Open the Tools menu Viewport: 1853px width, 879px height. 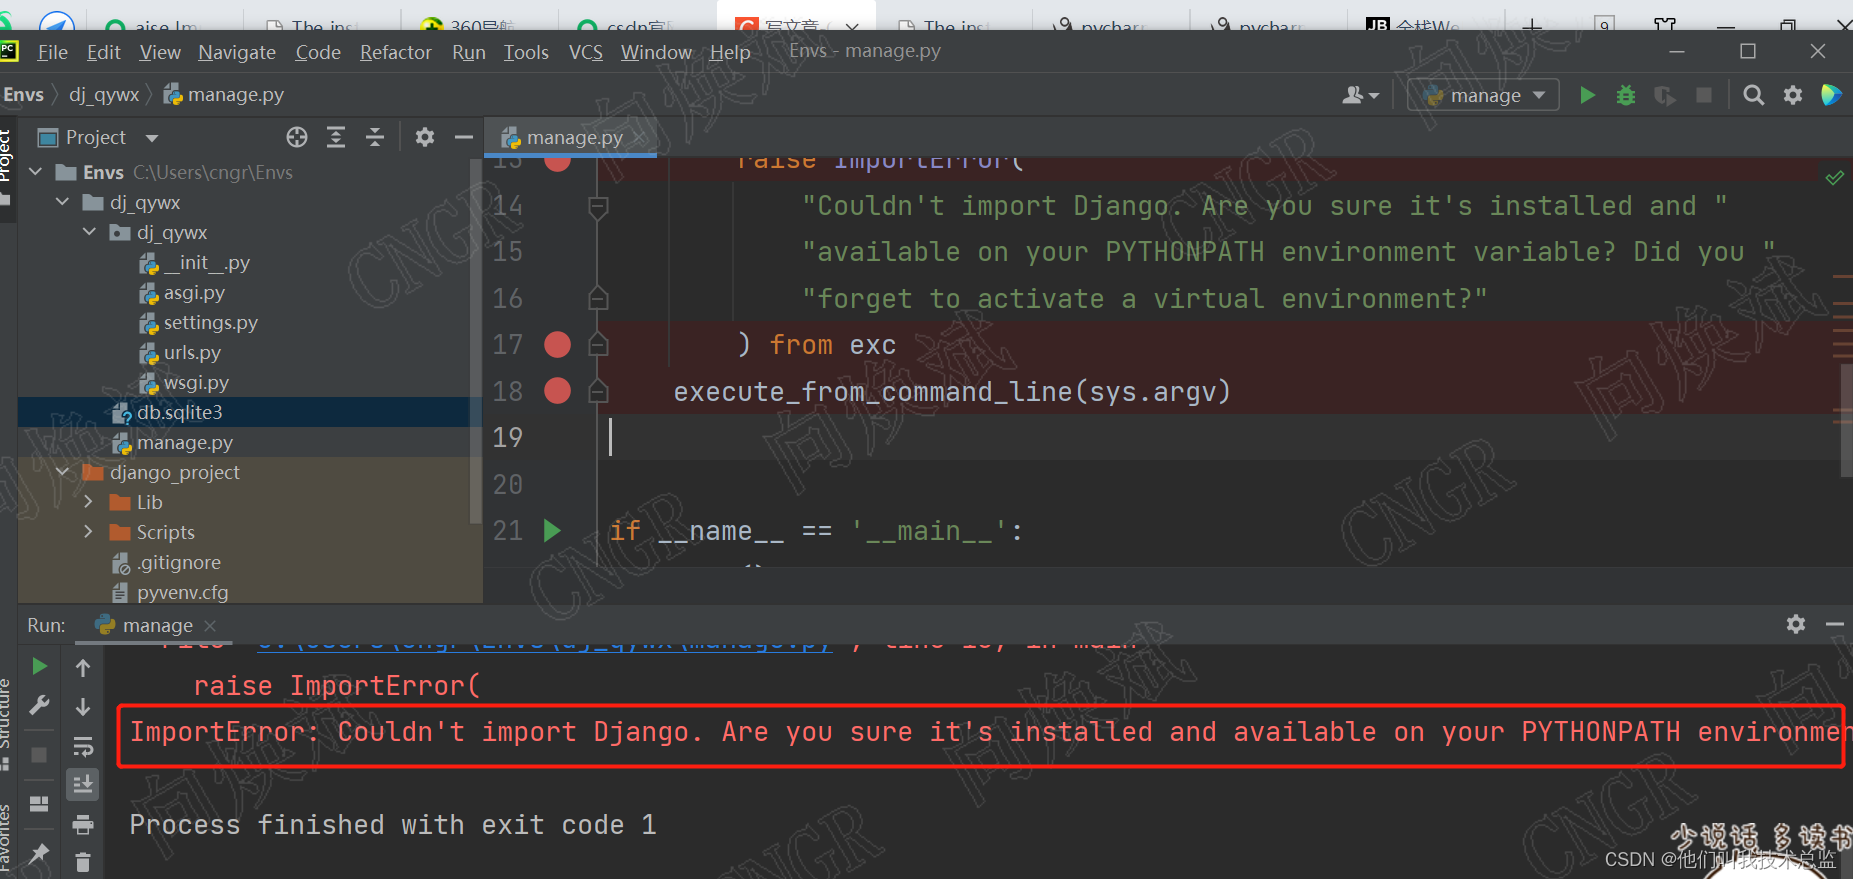(x=526, y=52)
